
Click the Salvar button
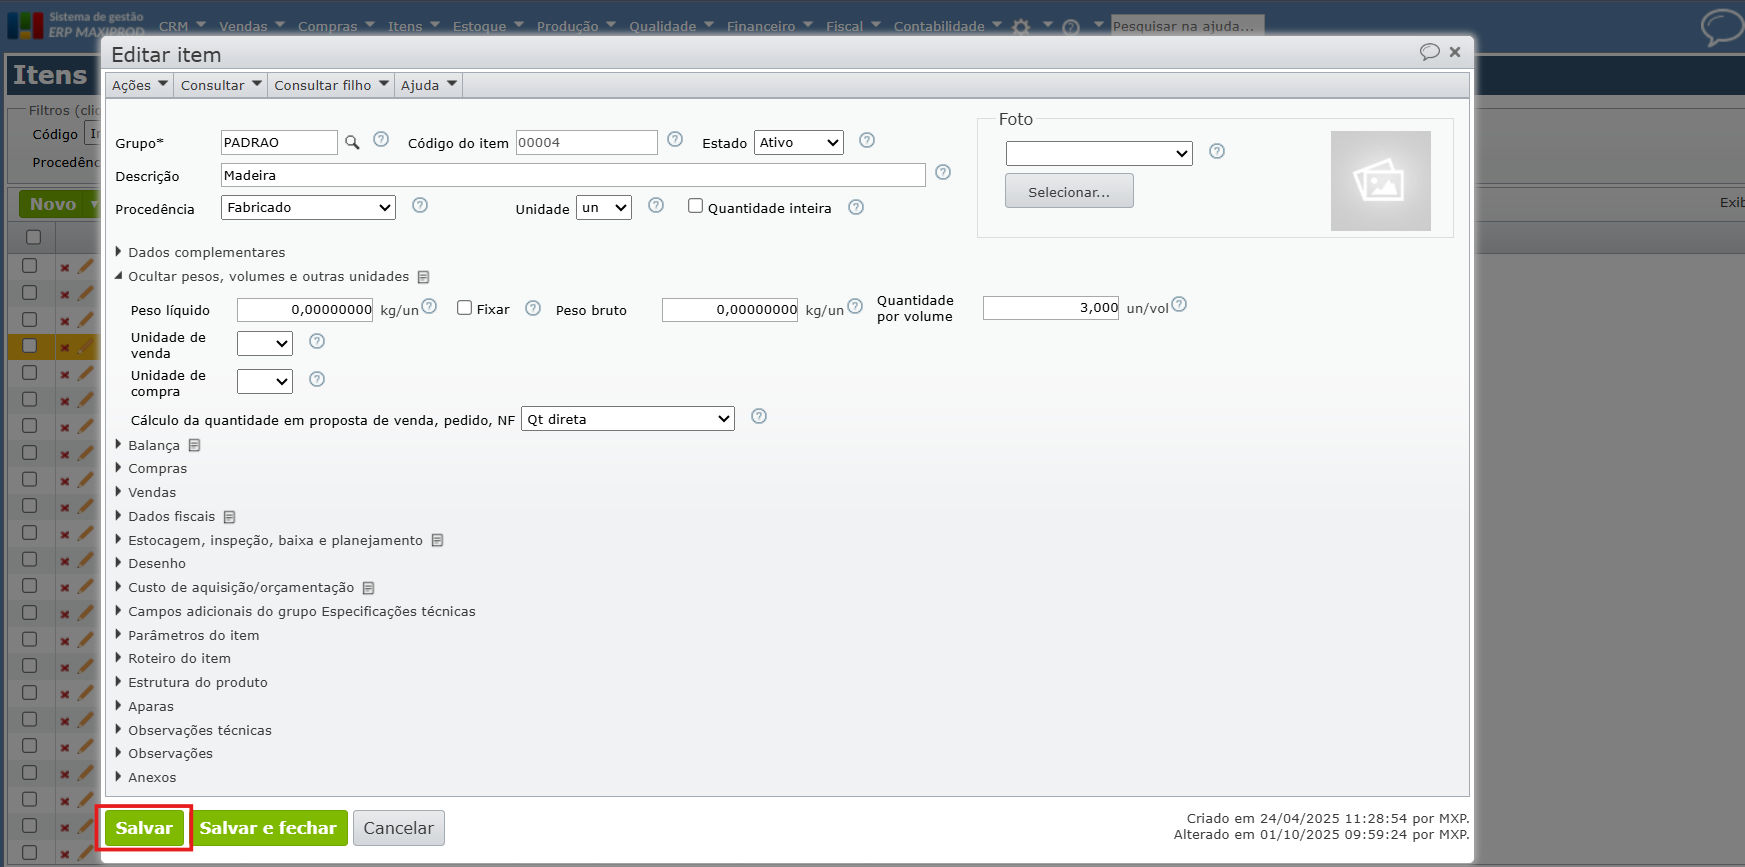[x=144, y=828]
